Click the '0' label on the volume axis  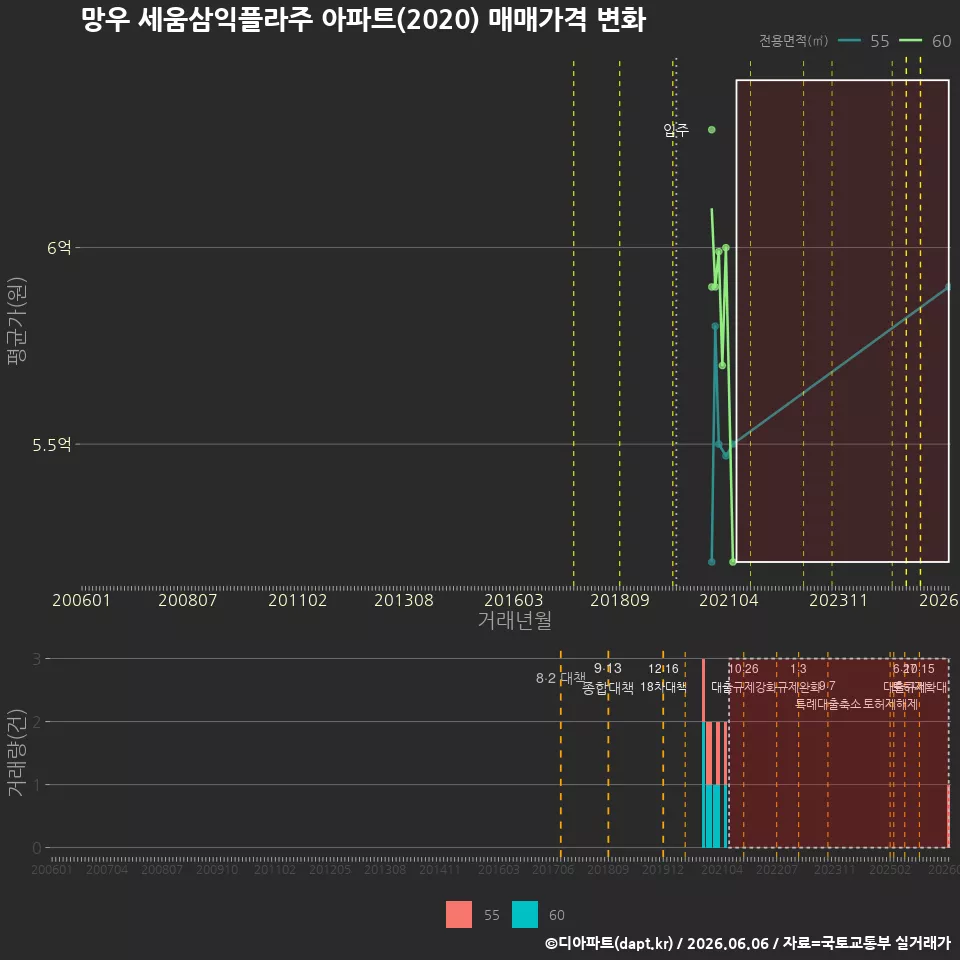(36, 848)
